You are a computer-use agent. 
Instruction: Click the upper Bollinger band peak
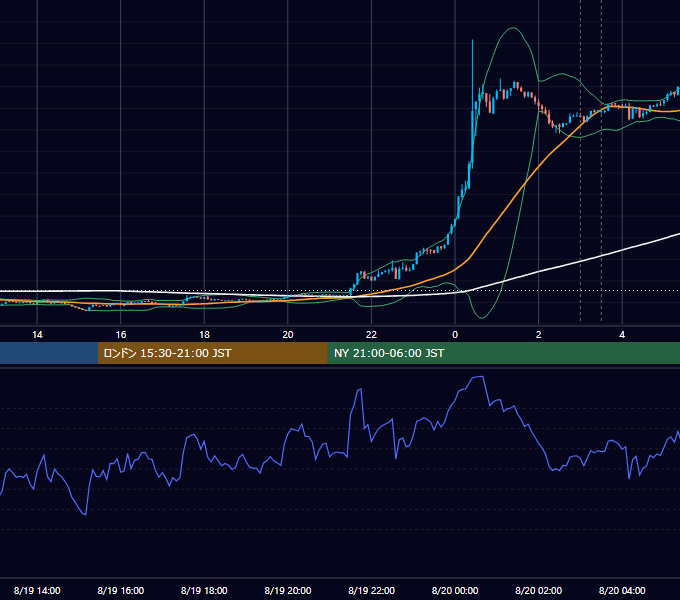coord(513,28)
